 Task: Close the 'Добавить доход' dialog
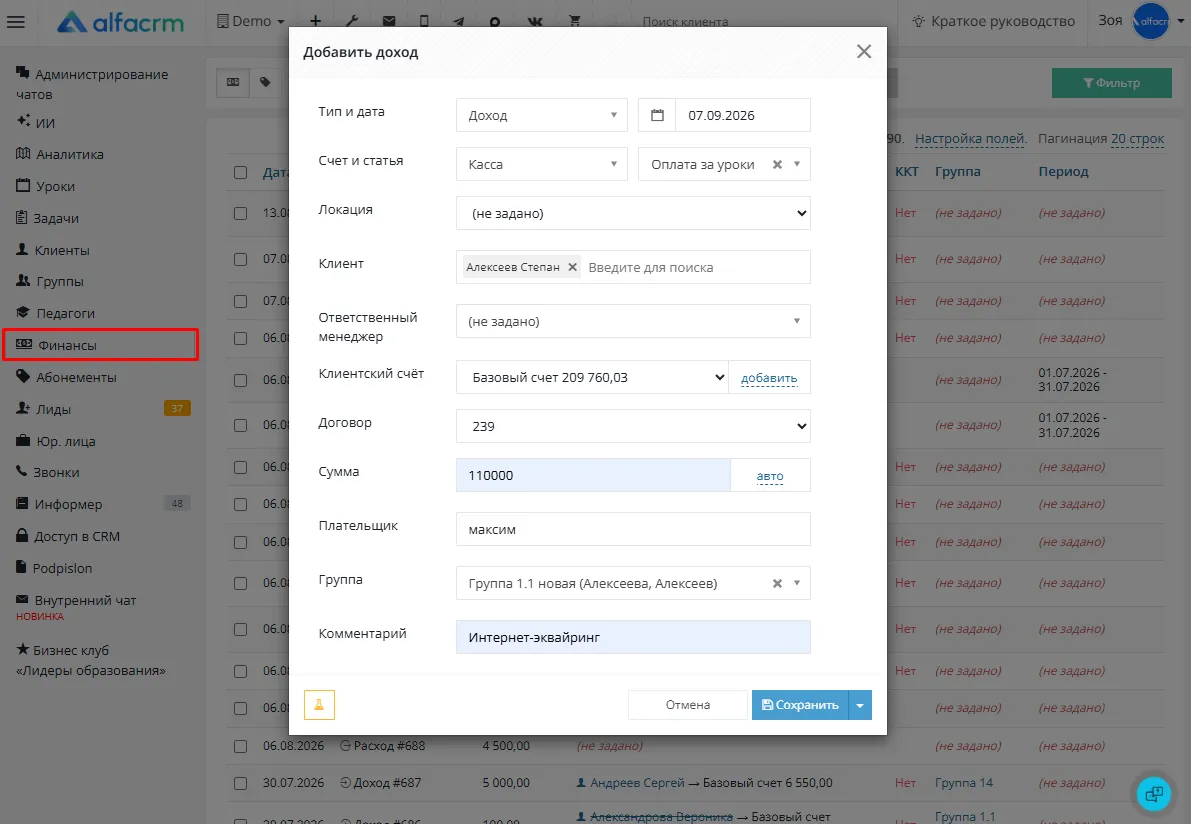(x=864, y=52)
